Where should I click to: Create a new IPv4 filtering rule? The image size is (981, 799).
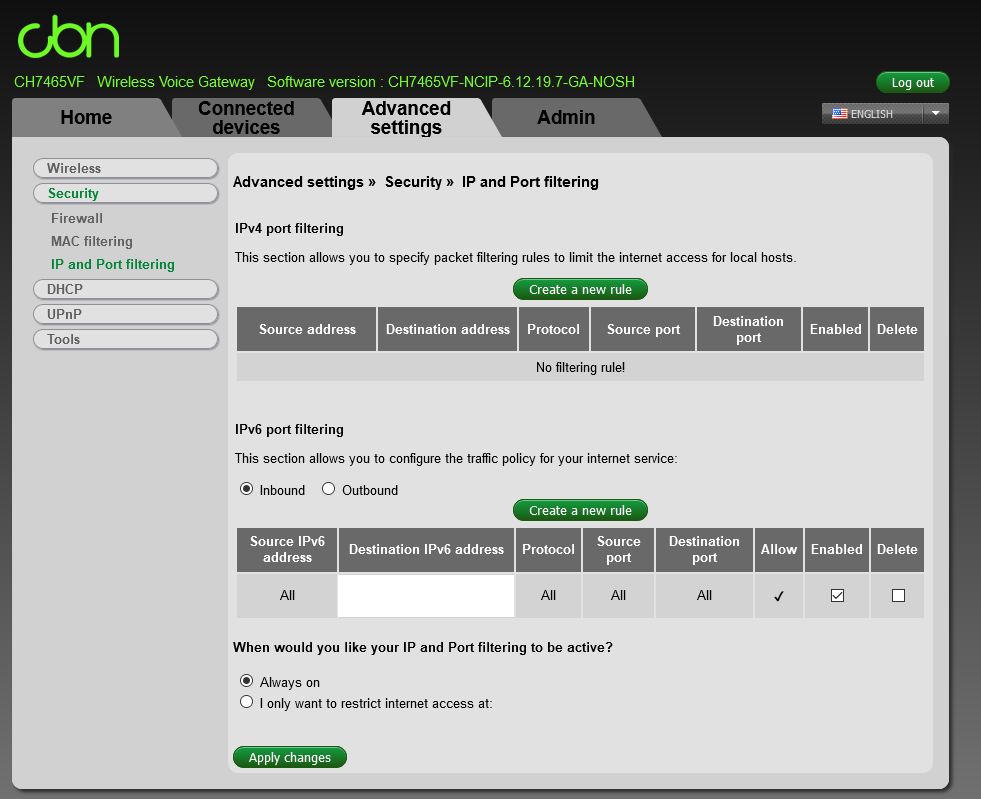tap(580, 289)
